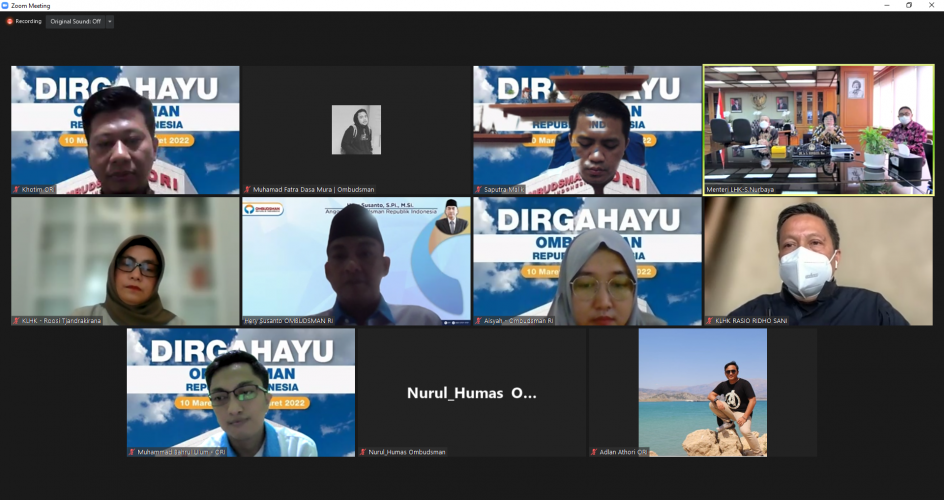The width and height of the screenshot is (944, 500).
Task: Click muted mic icon beside KLHK RASIO RIDHO SANI
Action: click(x=709, y=321)
